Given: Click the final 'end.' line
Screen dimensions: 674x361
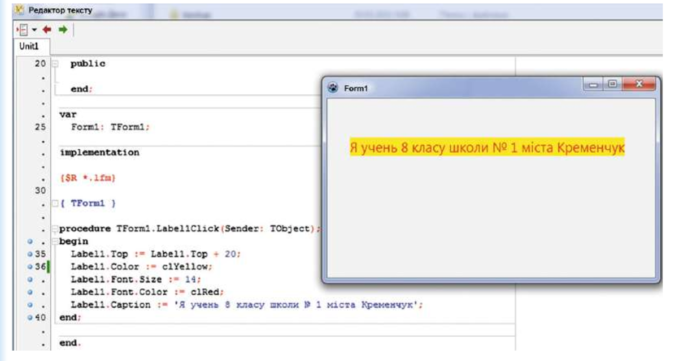Looking at the screenshot, I should [x=70, y=343].
